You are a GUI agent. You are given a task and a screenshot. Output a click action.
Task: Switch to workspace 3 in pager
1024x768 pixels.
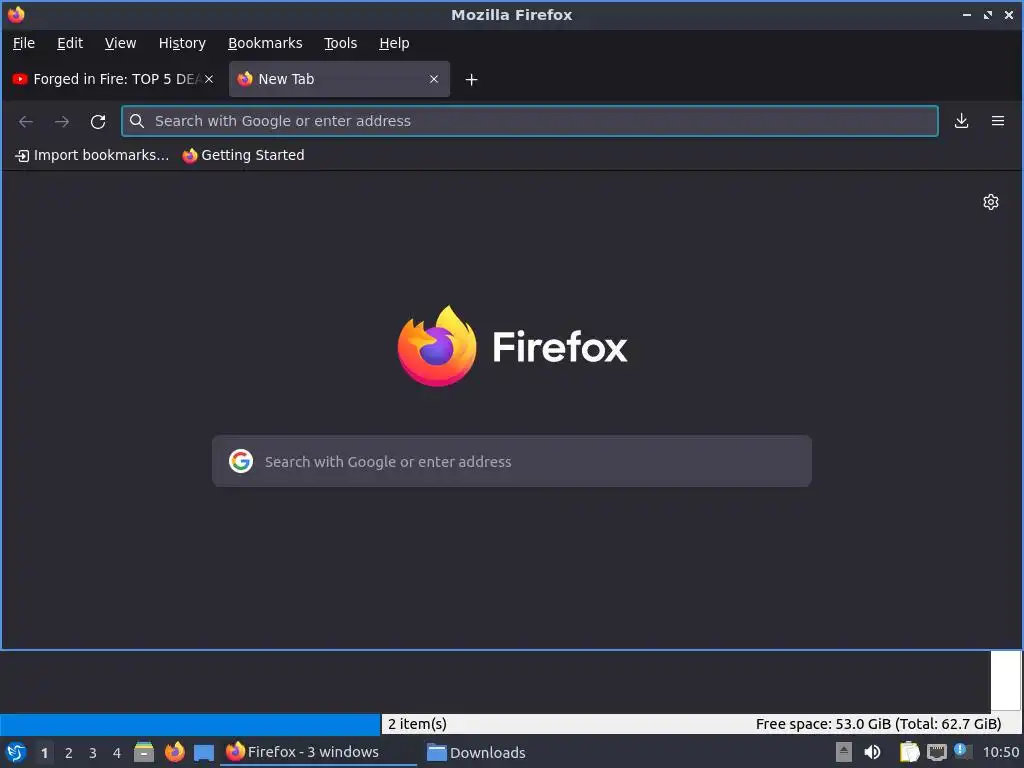click(93, 753)
